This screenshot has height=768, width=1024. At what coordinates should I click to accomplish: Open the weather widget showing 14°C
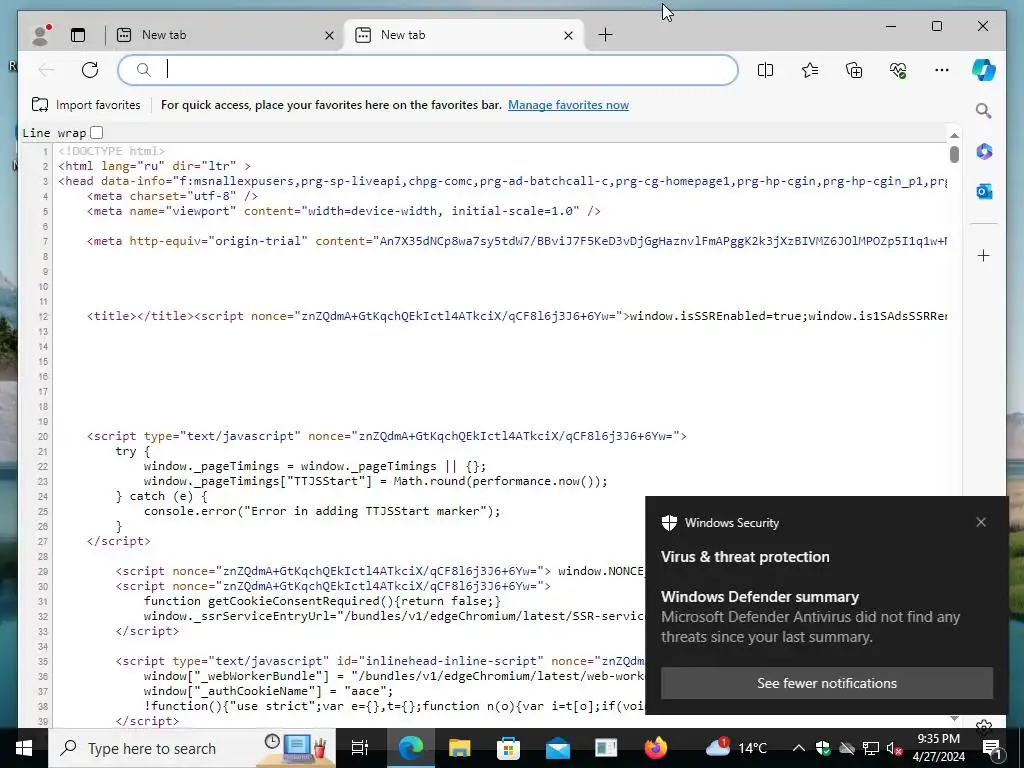[737, 748]
